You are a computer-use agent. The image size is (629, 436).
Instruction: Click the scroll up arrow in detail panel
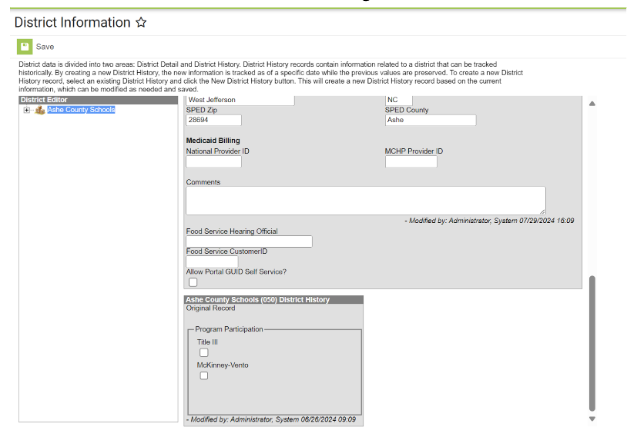click(590, 104)
